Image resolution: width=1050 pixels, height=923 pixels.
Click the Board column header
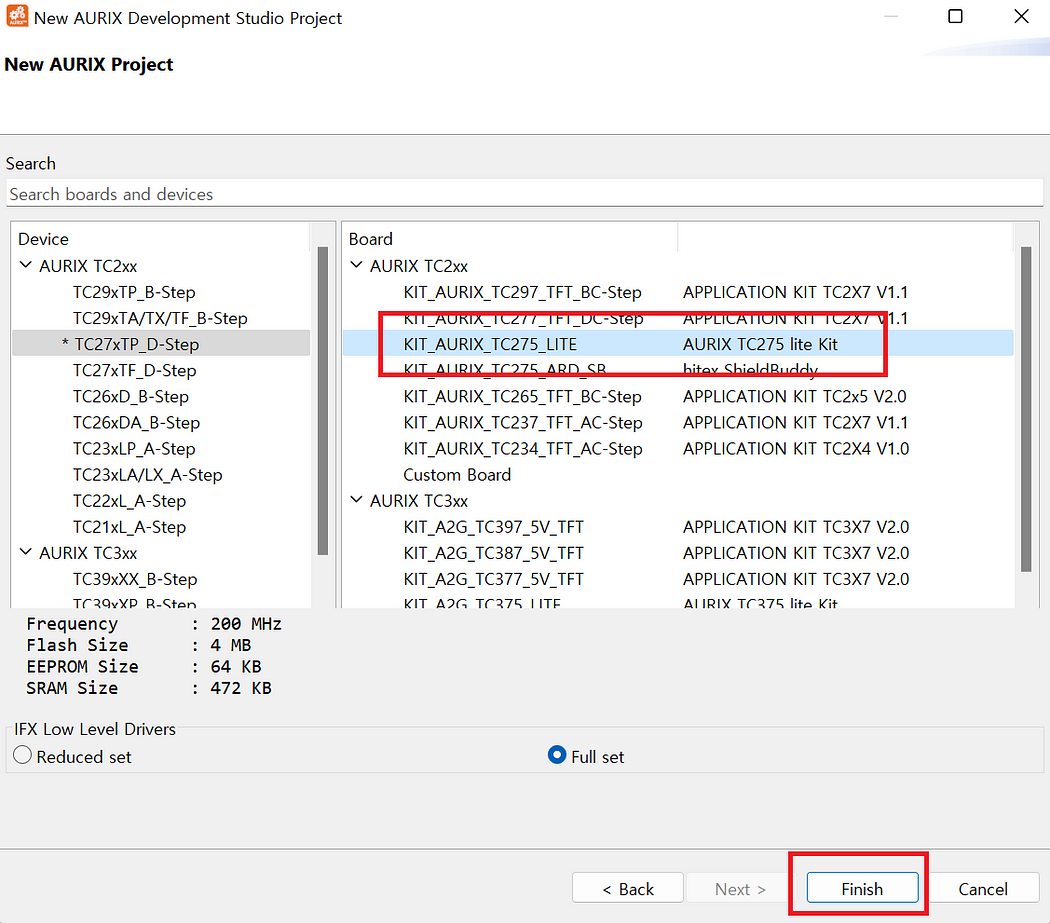[x=510, y=238]
